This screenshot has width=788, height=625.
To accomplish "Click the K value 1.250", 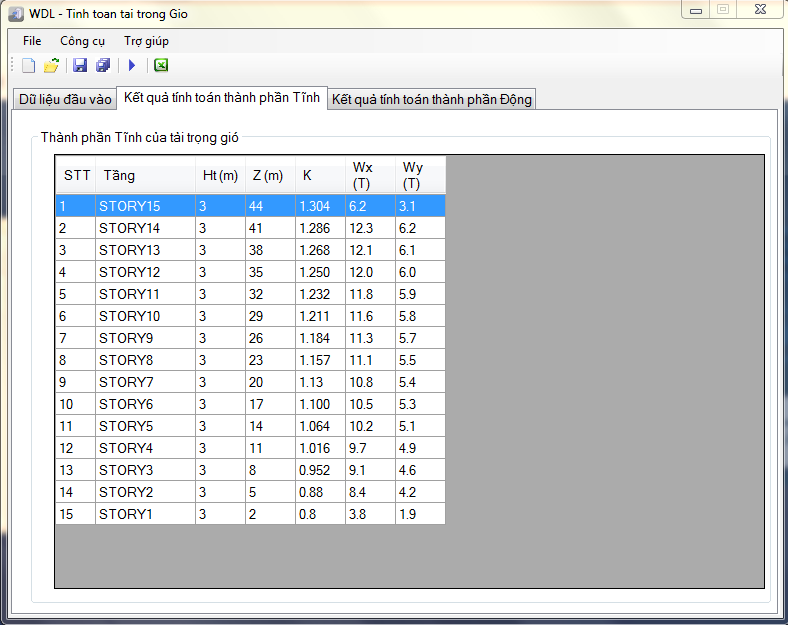I will (x=320, y=272).
